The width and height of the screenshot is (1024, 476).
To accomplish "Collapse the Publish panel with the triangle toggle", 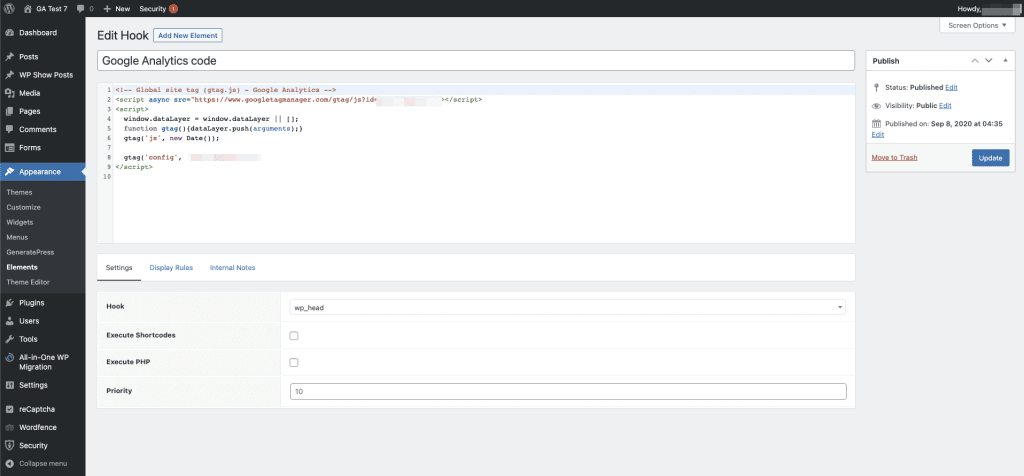I will click(1004, 61).
